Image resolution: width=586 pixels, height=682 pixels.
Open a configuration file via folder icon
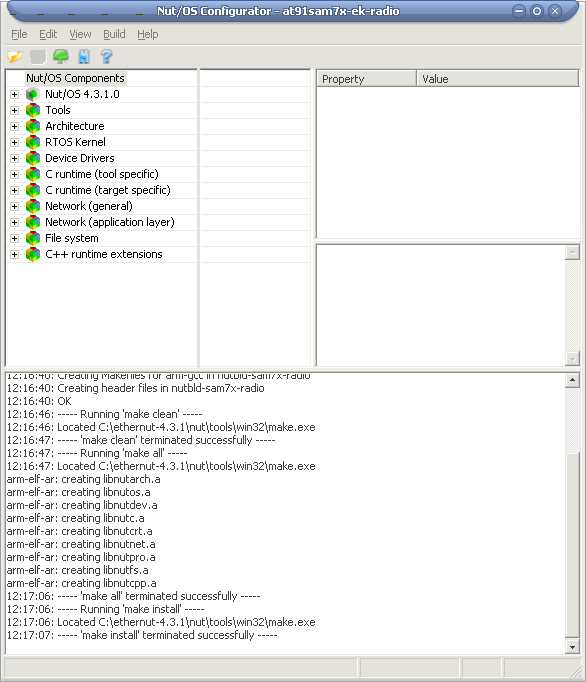pos(14,57)
